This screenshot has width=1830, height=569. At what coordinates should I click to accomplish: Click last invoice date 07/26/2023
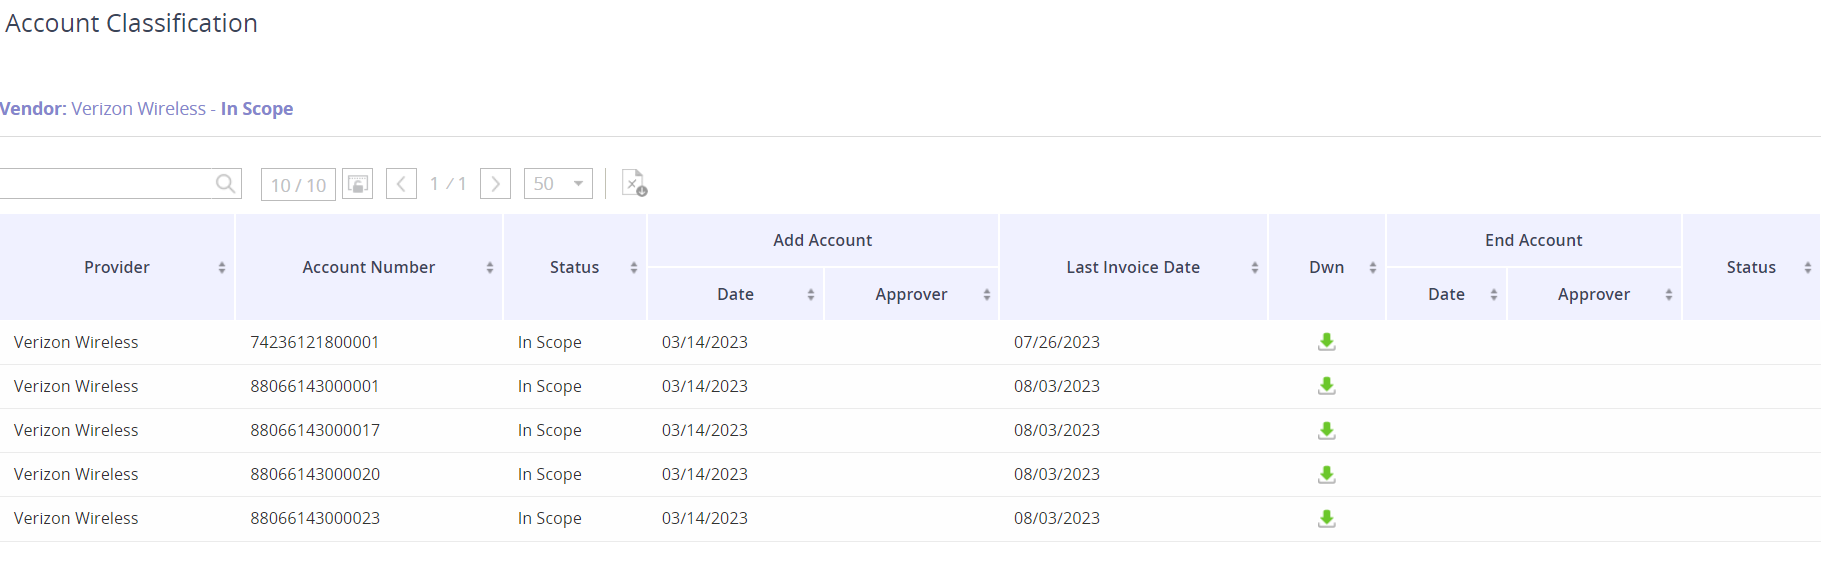pyautogui.click(x=1057, y=342)
